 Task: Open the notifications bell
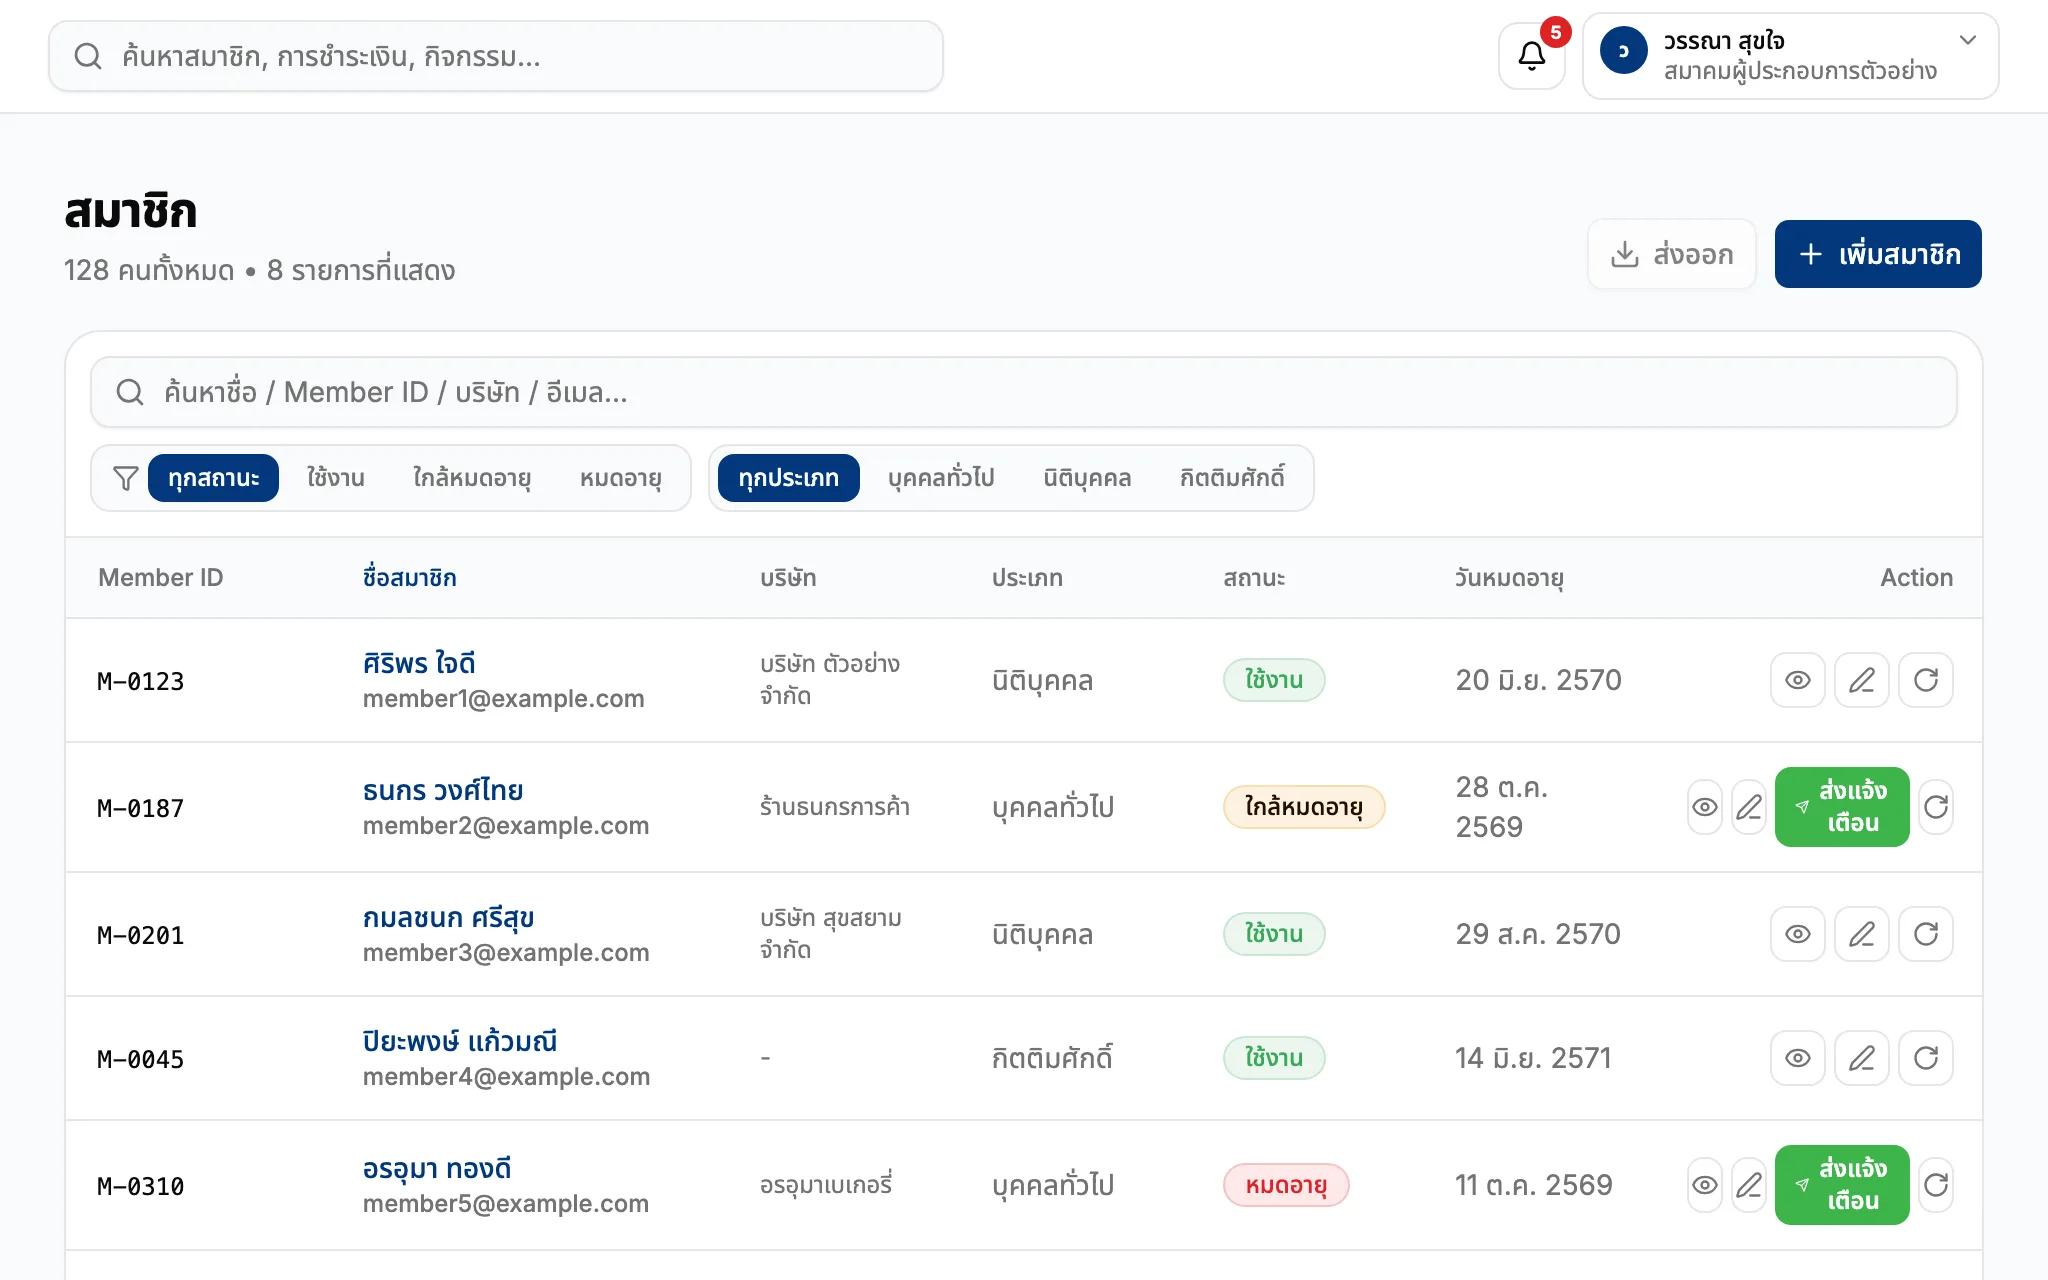point(1531,56)
